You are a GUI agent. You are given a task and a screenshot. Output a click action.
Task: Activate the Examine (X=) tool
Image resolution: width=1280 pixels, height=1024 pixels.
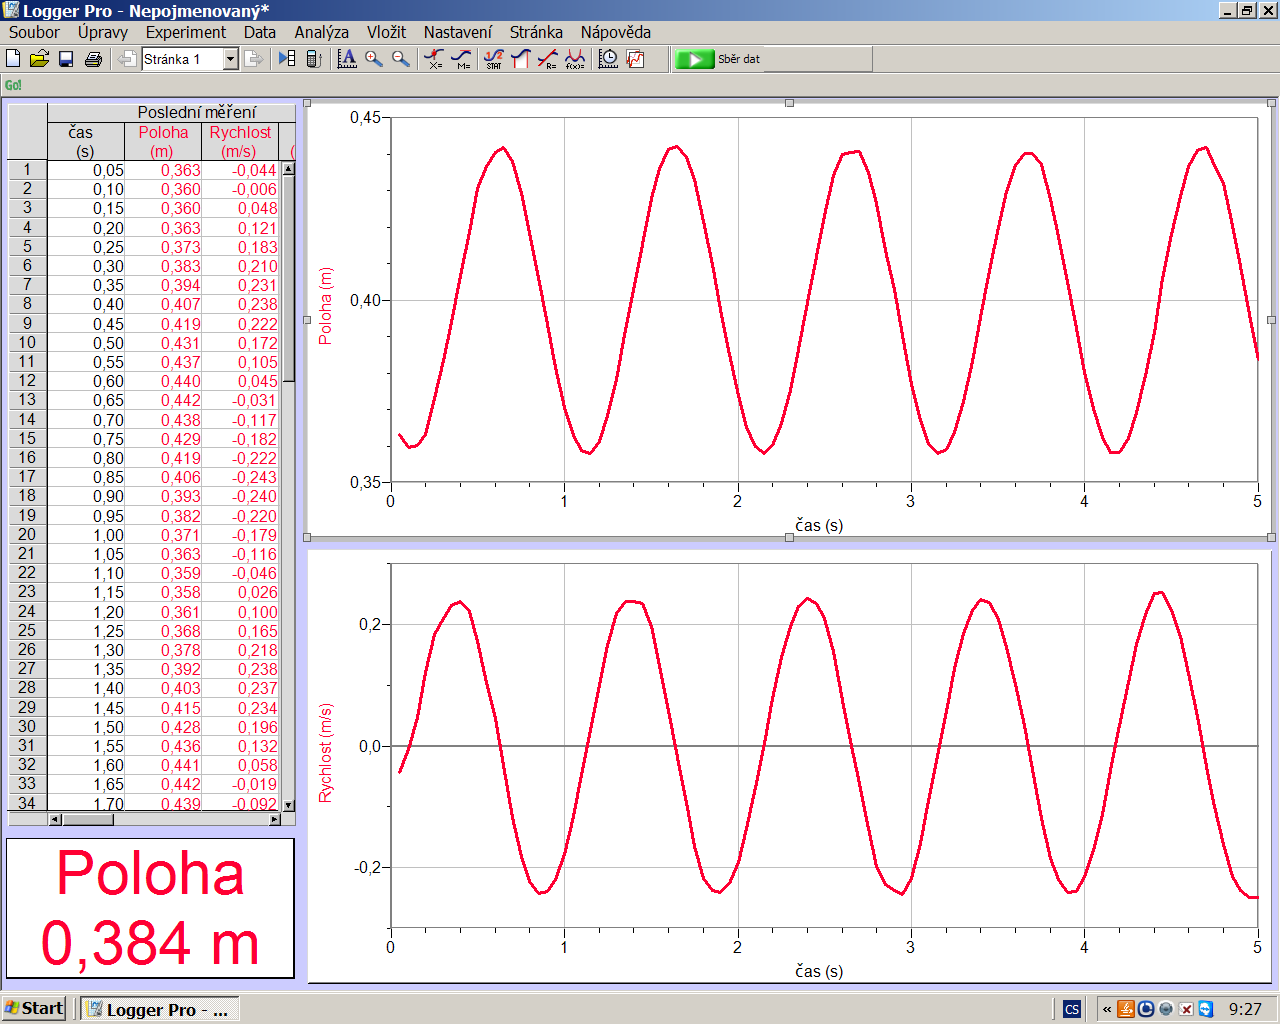[x=434, y=59]
